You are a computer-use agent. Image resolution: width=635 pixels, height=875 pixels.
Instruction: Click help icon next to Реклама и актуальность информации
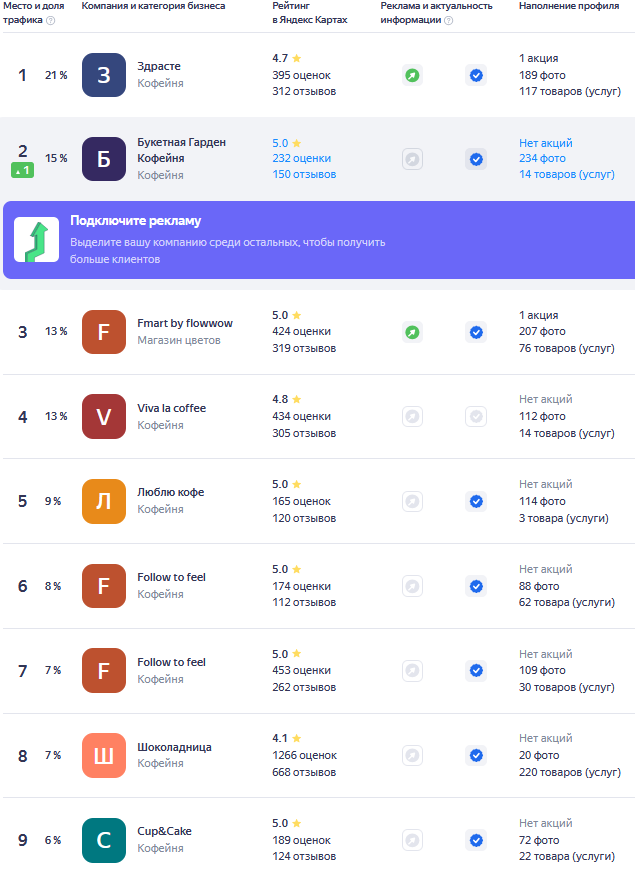tap(448, 21)
